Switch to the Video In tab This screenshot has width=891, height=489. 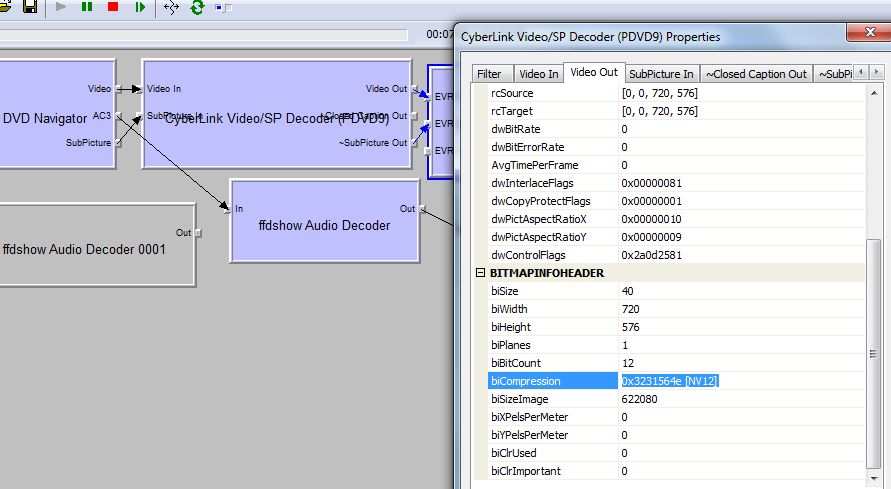tap(539, 74)
